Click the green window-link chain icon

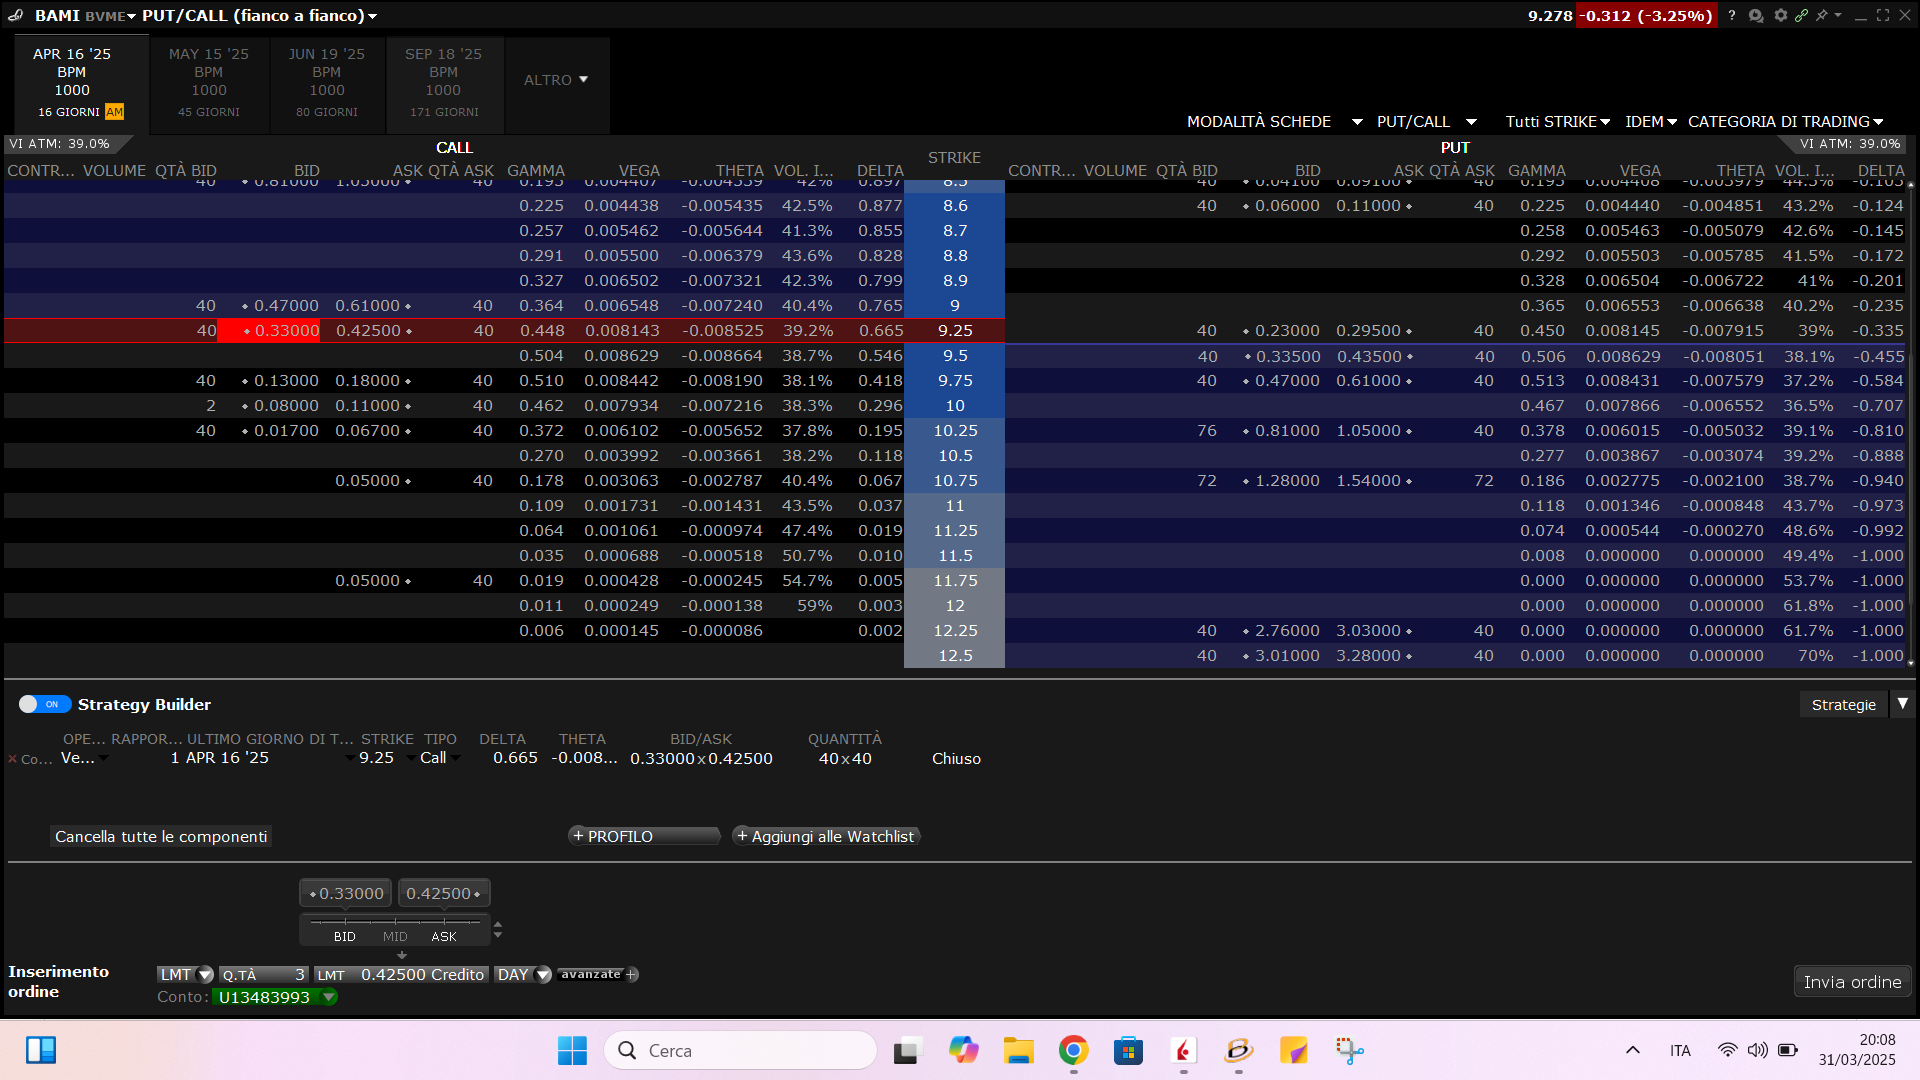pyautogui.click(x=1801, y=15)
